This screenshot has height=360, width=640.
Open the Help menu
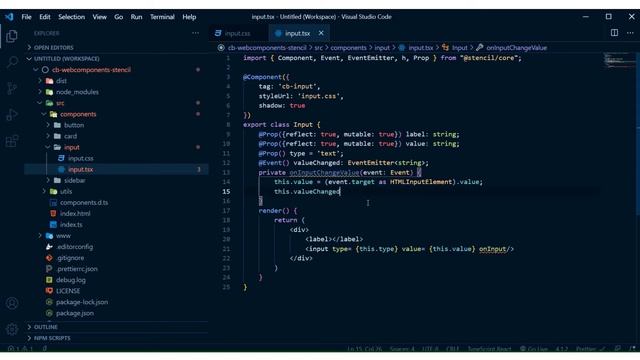click(x=189, y=17)
